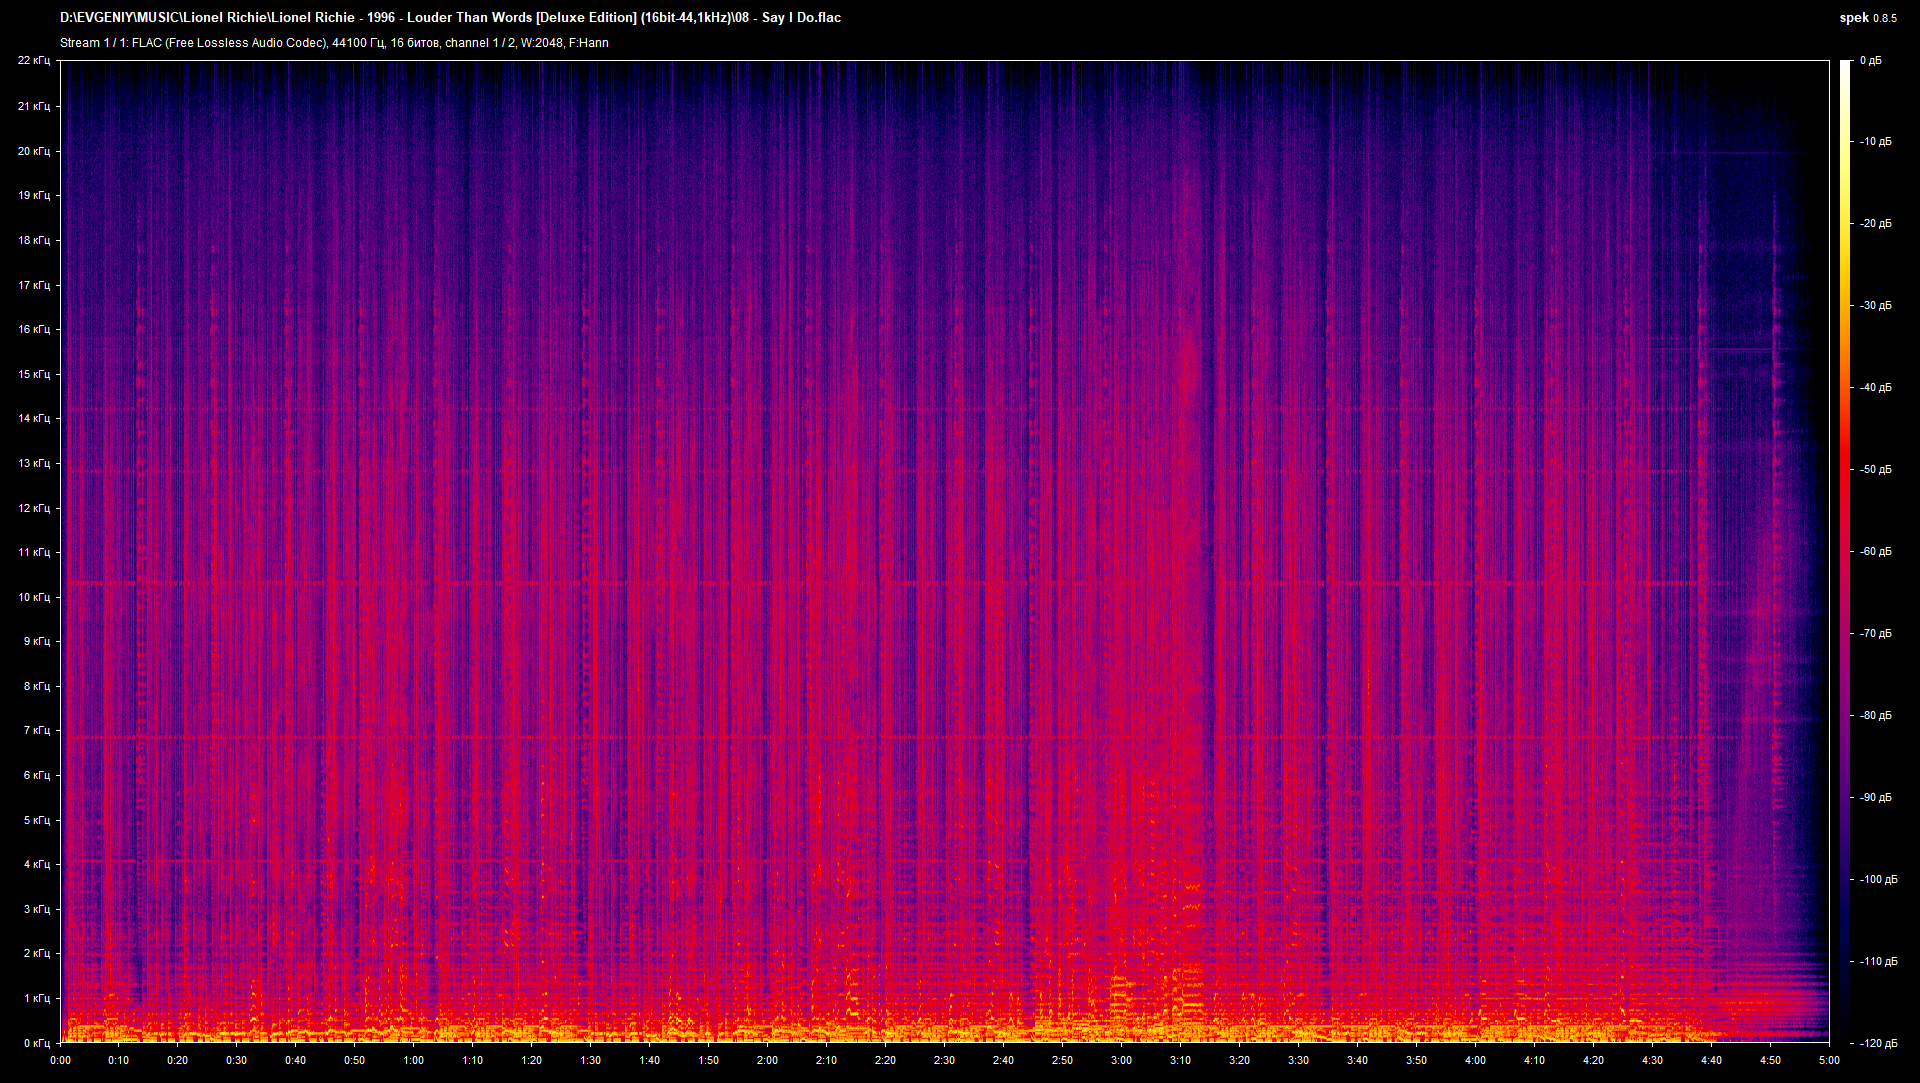1920x1083 pixels.
Task: Click the '-40 дБ' level scale label
Action: 1876,388
